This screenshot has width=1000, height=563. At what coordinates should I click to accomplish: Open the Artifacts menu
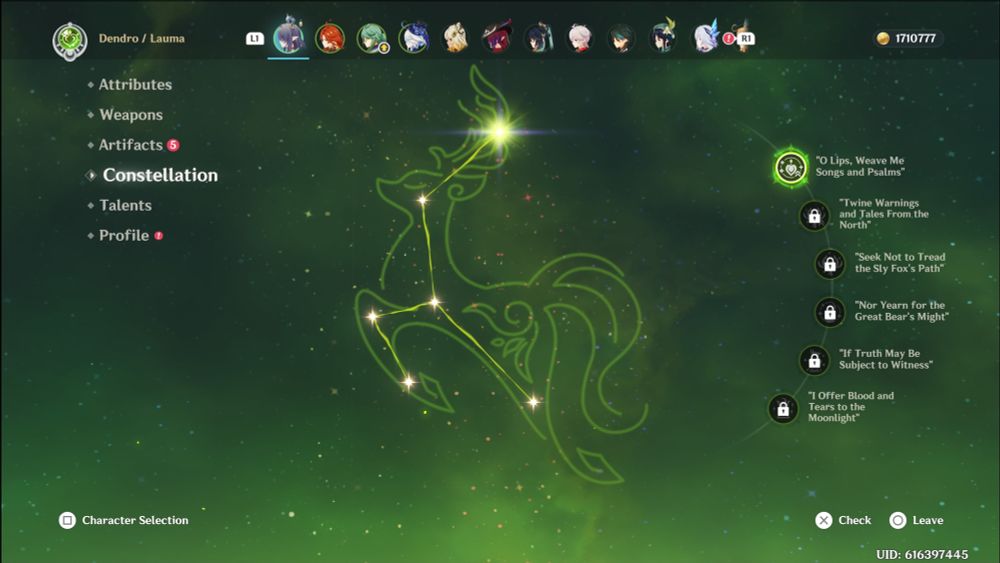pyautogui.click(x=131, y=145)
